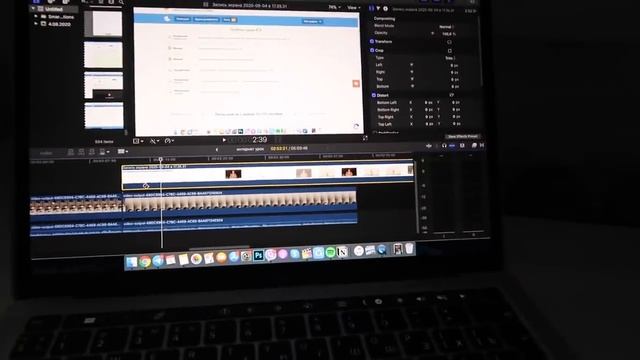The image size is (640, 360).
Task: Open the Crop Type dropdown
Action: coord(450,58)
